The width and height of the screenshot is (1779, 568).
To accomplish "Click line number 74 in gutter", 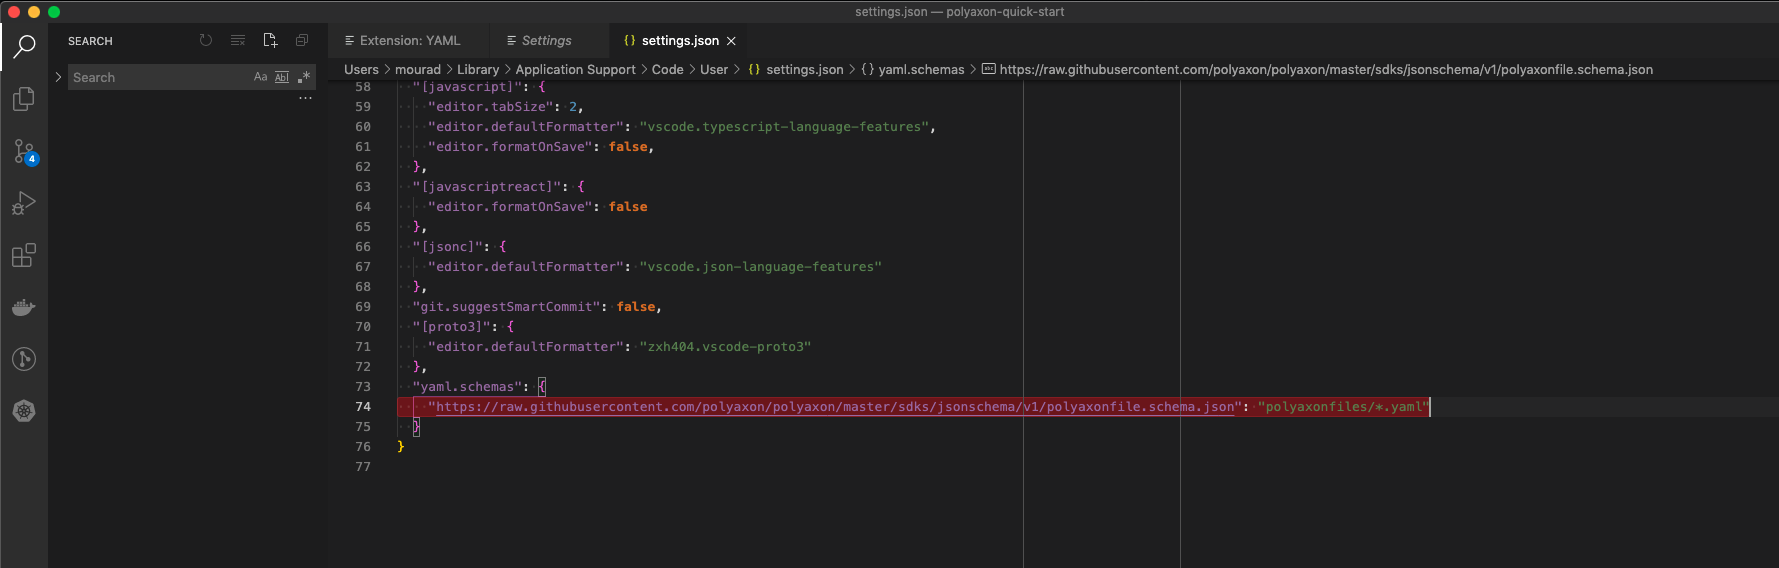I will point(363,407).
